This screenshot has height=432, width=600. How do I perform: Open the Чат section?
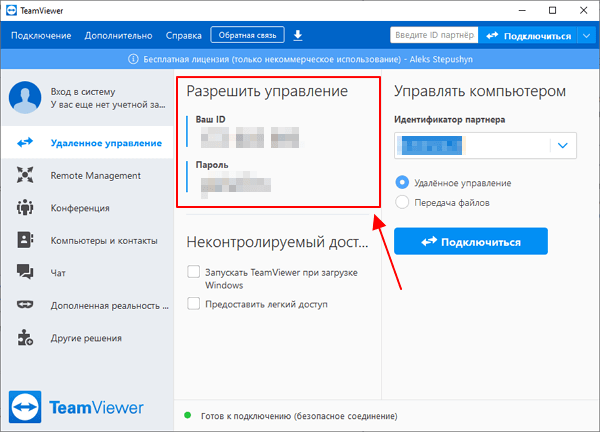coord(88,272)
